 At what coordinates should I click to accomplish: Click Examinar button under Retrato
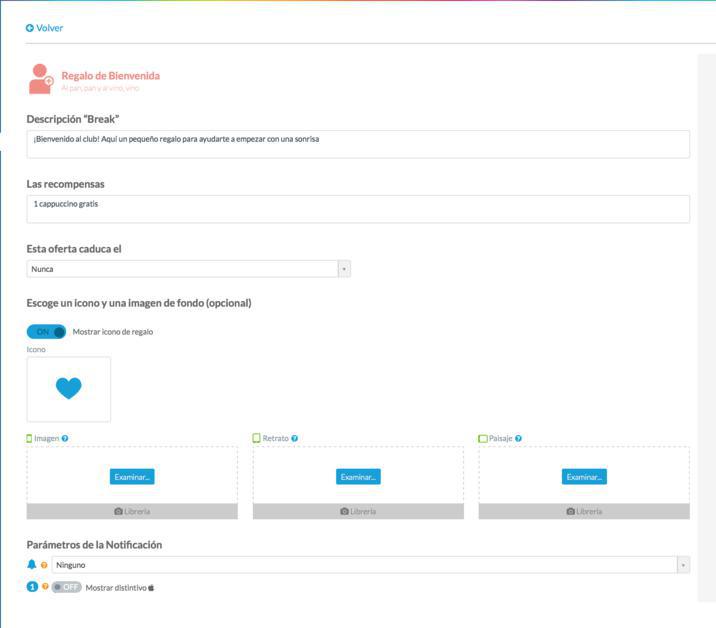tap(358, 477)
